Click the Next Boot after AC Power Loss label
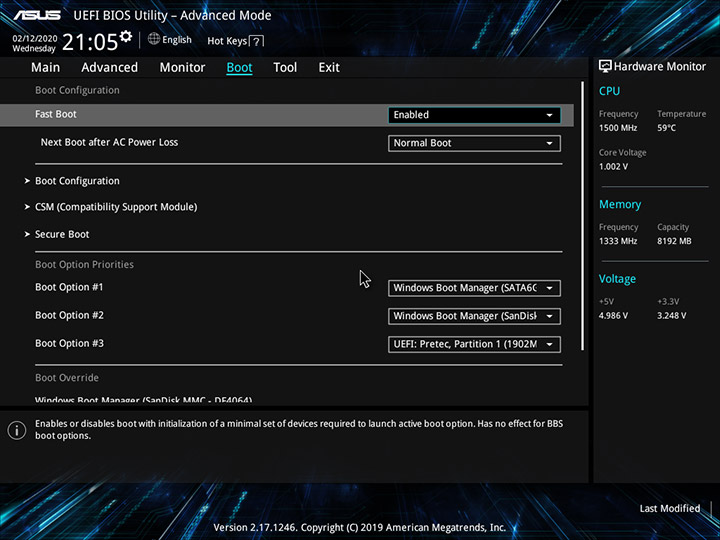The width and height of the screenshot is (720, 540). [x=109, y=142]
